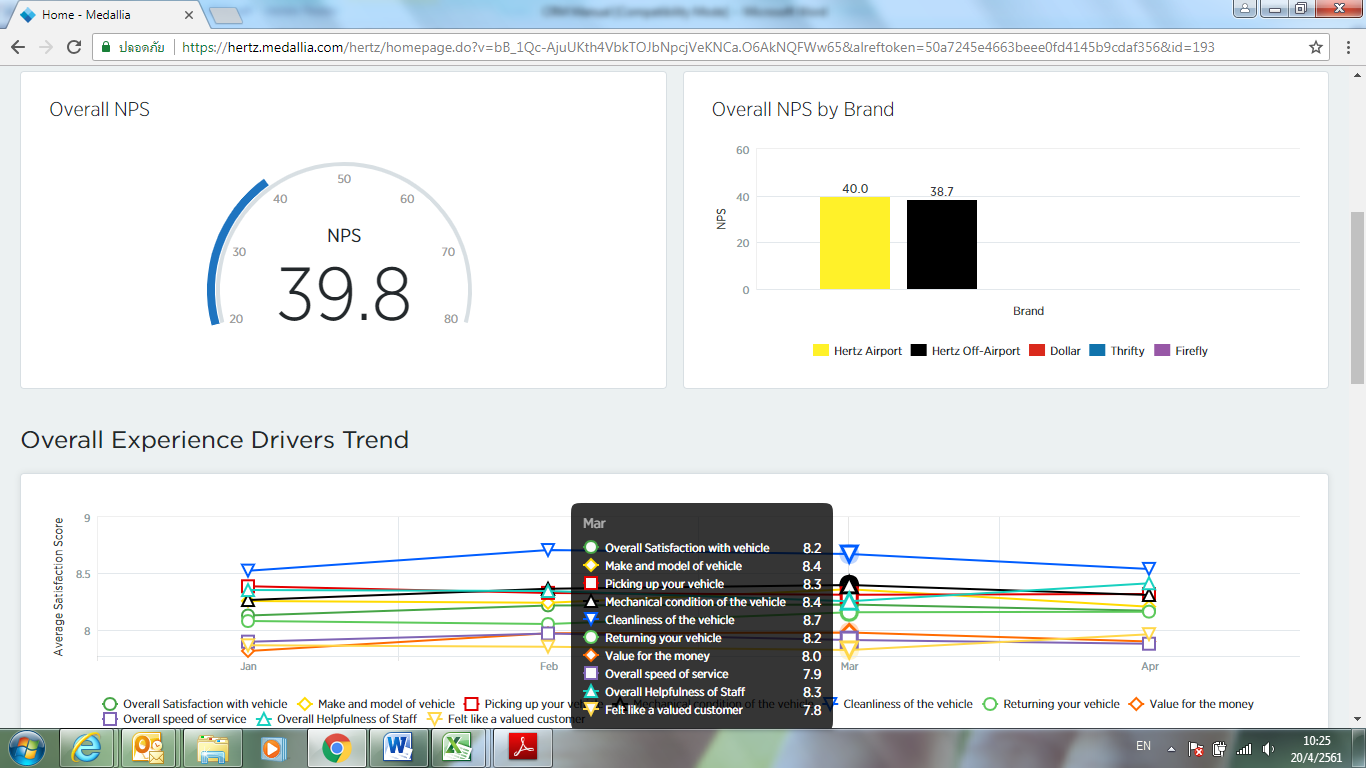Open Internet Explorer from the taskbar

[x=87, y=748]
